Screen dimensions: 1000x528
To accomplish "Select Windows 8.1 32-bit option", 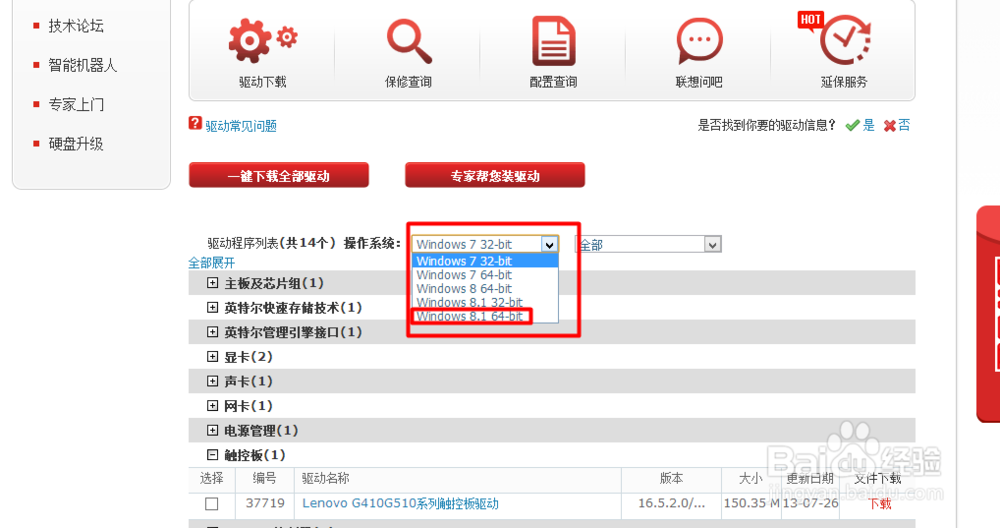I will [485, 302].
